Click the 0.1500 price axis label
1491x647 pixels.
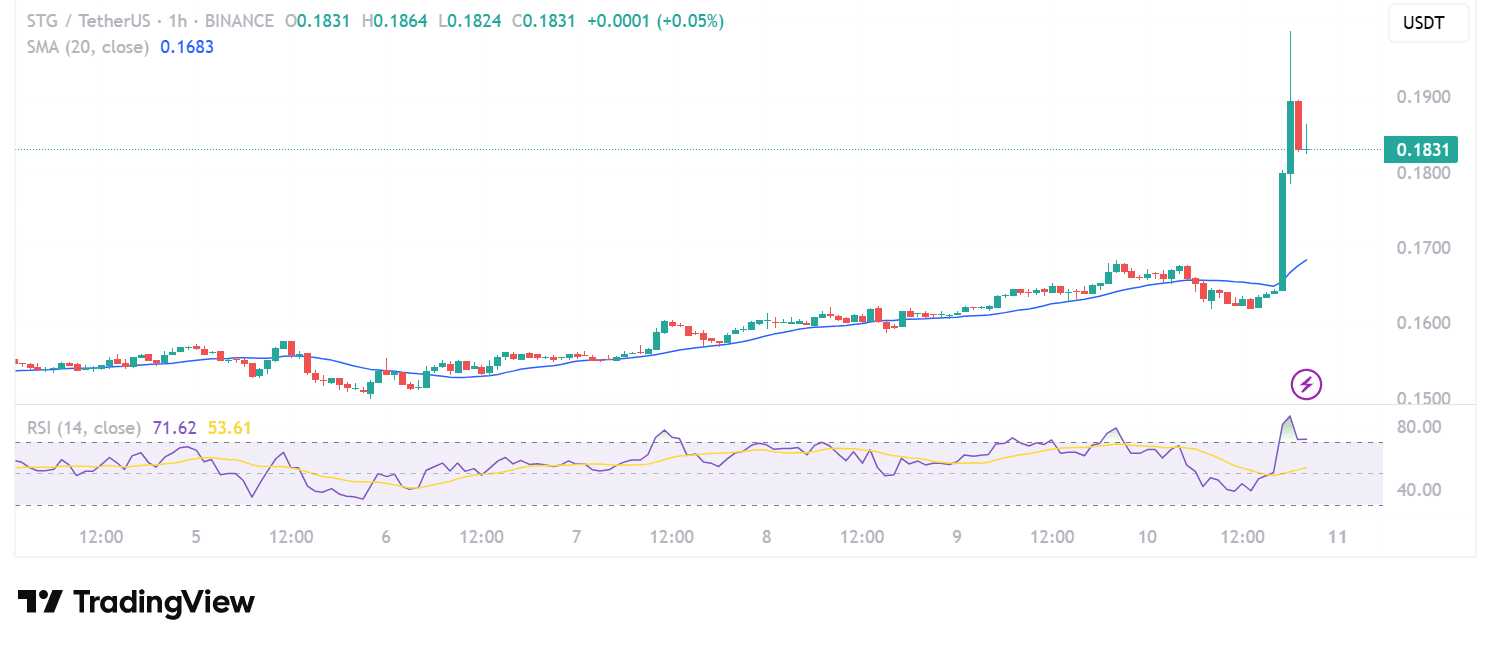(1422, 399)
